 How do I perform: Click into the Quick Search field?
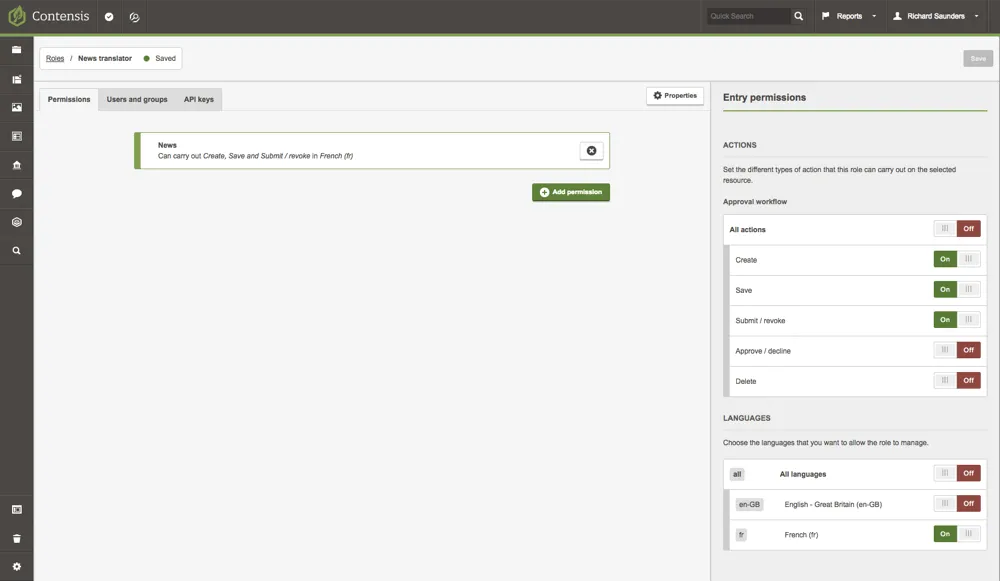(x=748, y=16)
